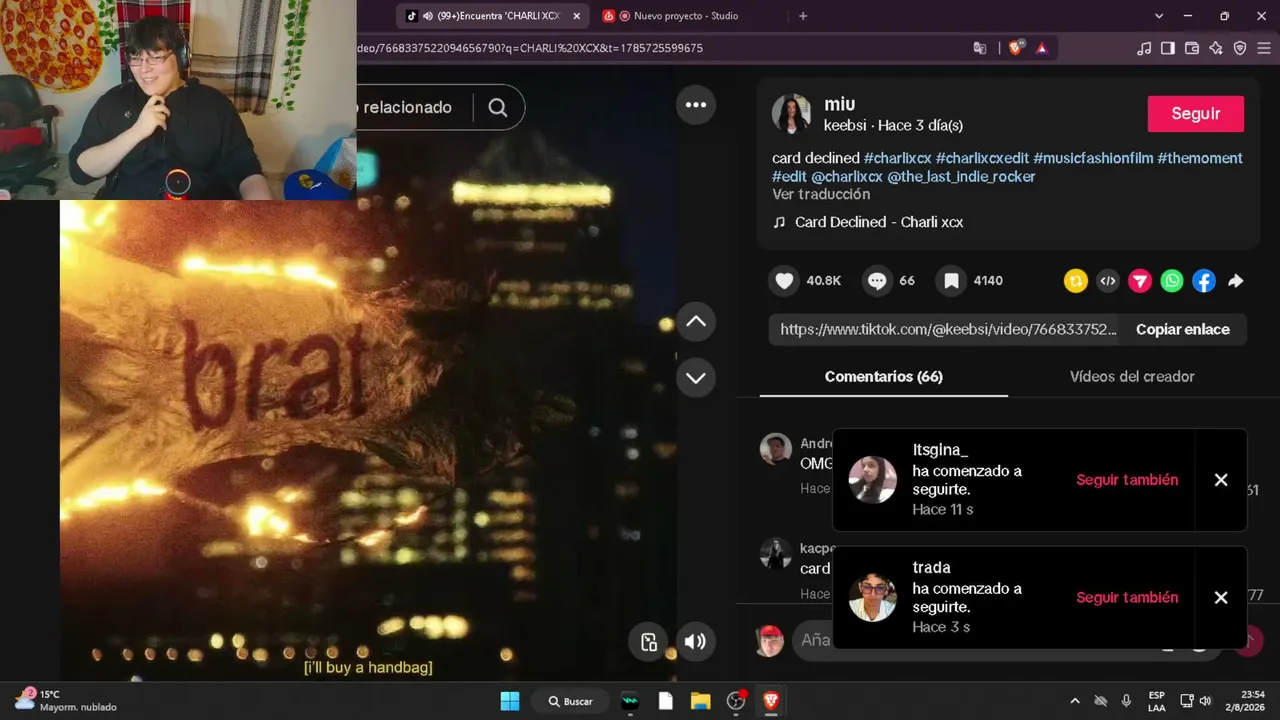Open the ESP LAA keyboard language switcher
1280x720 pixels.
tap(1157, 701)
